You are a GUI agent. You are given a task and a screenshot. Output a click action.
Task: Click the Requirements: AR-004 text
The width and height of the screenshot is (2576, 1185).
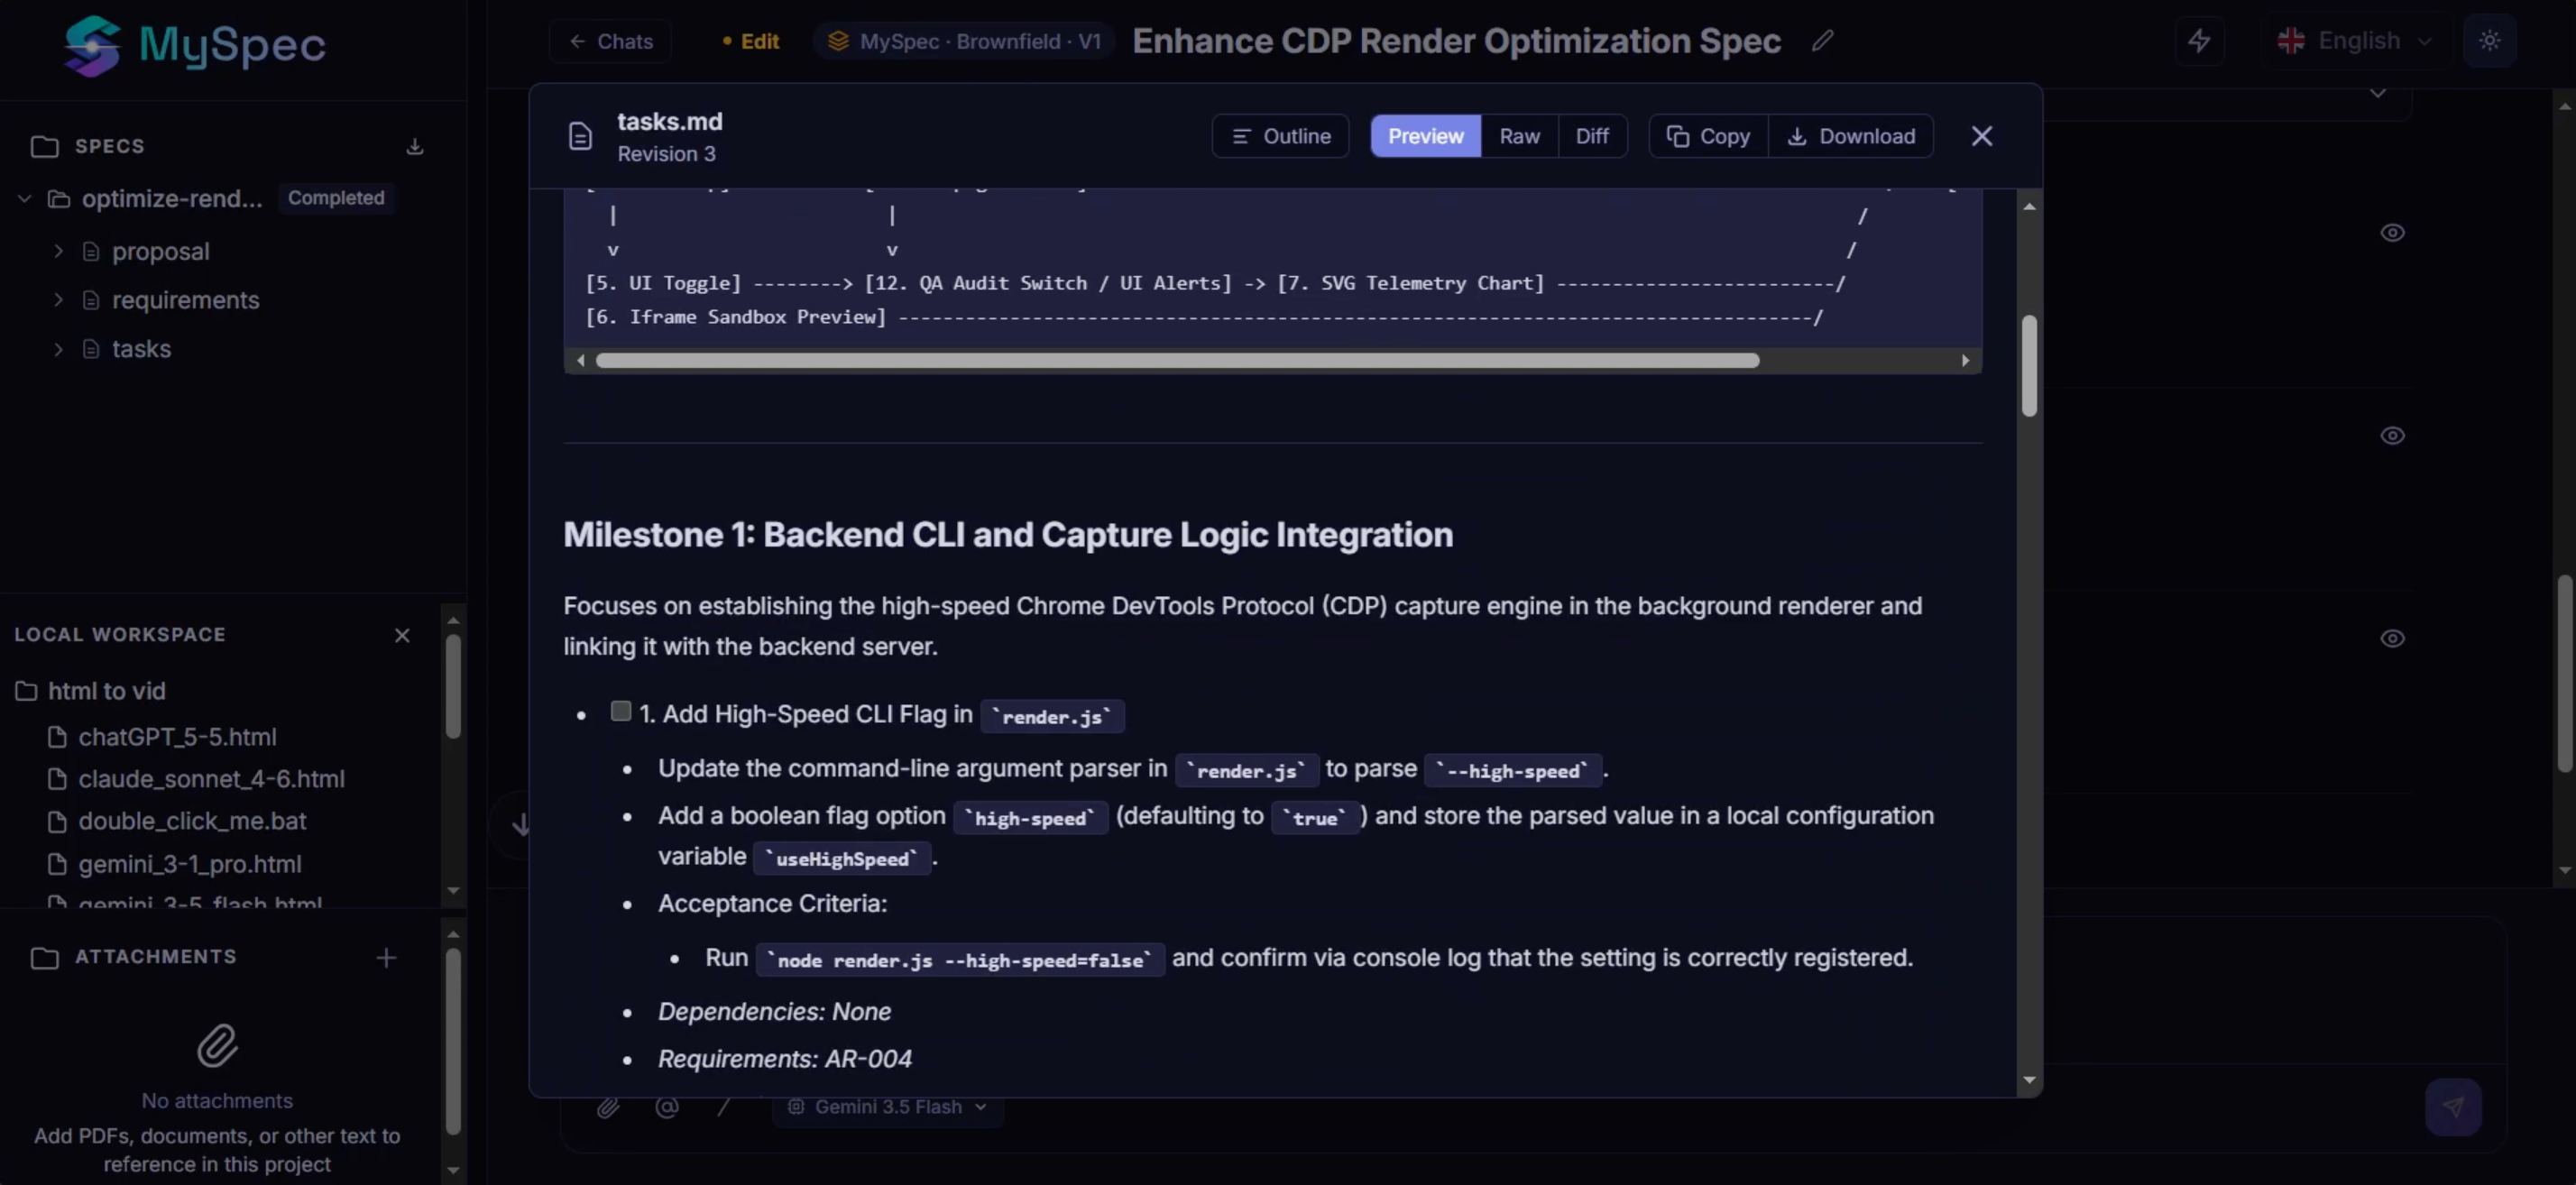785,1059
